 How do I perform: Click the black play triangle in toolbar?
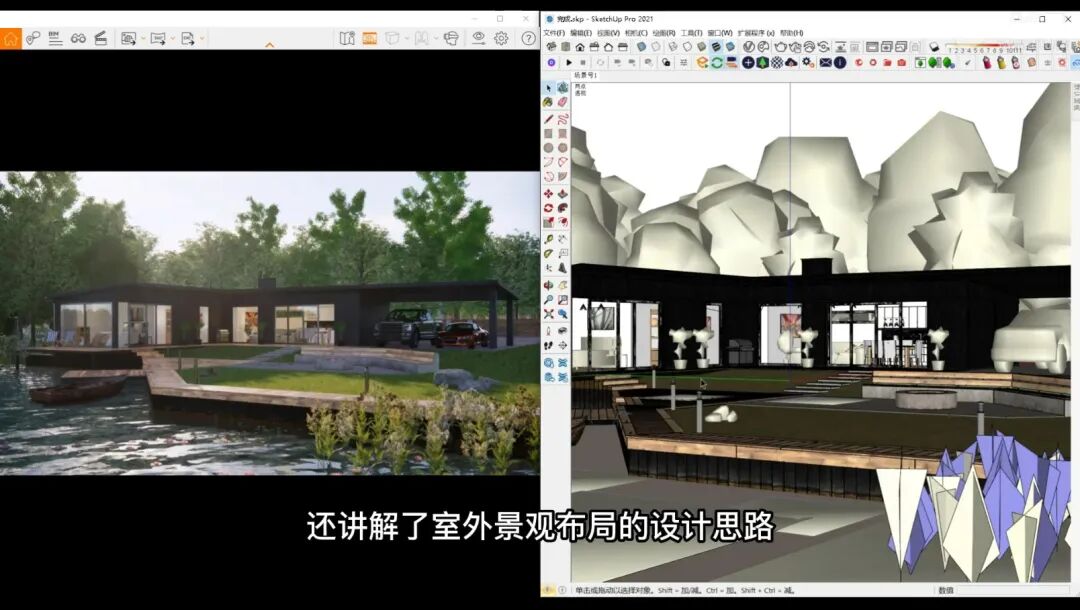pos(569,63)
